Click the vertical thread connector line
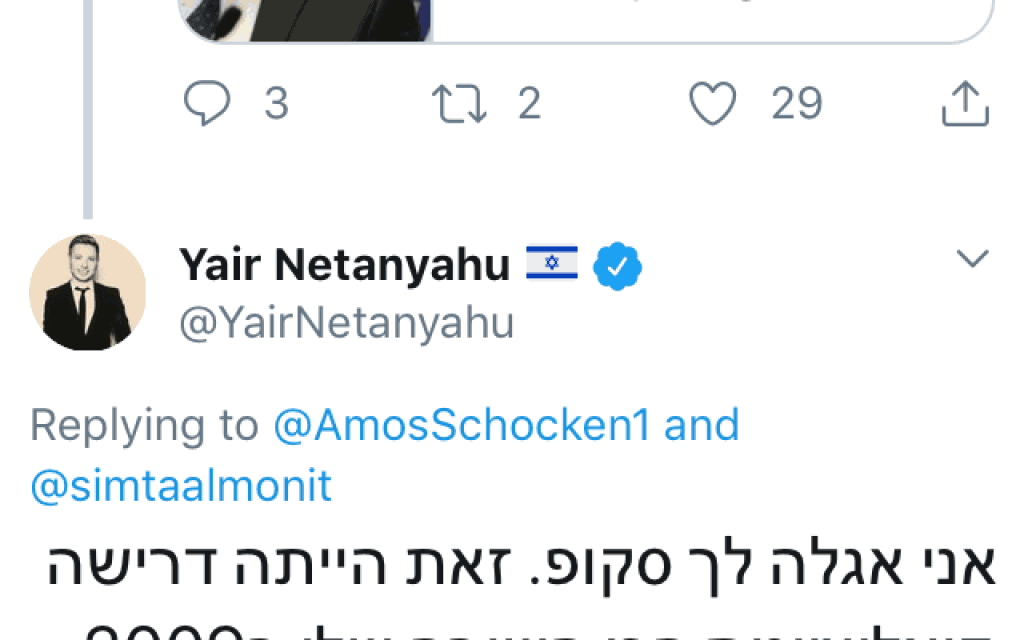This screenshot has width=1024, height=640. pyautogui.click(x=88, y=150)
